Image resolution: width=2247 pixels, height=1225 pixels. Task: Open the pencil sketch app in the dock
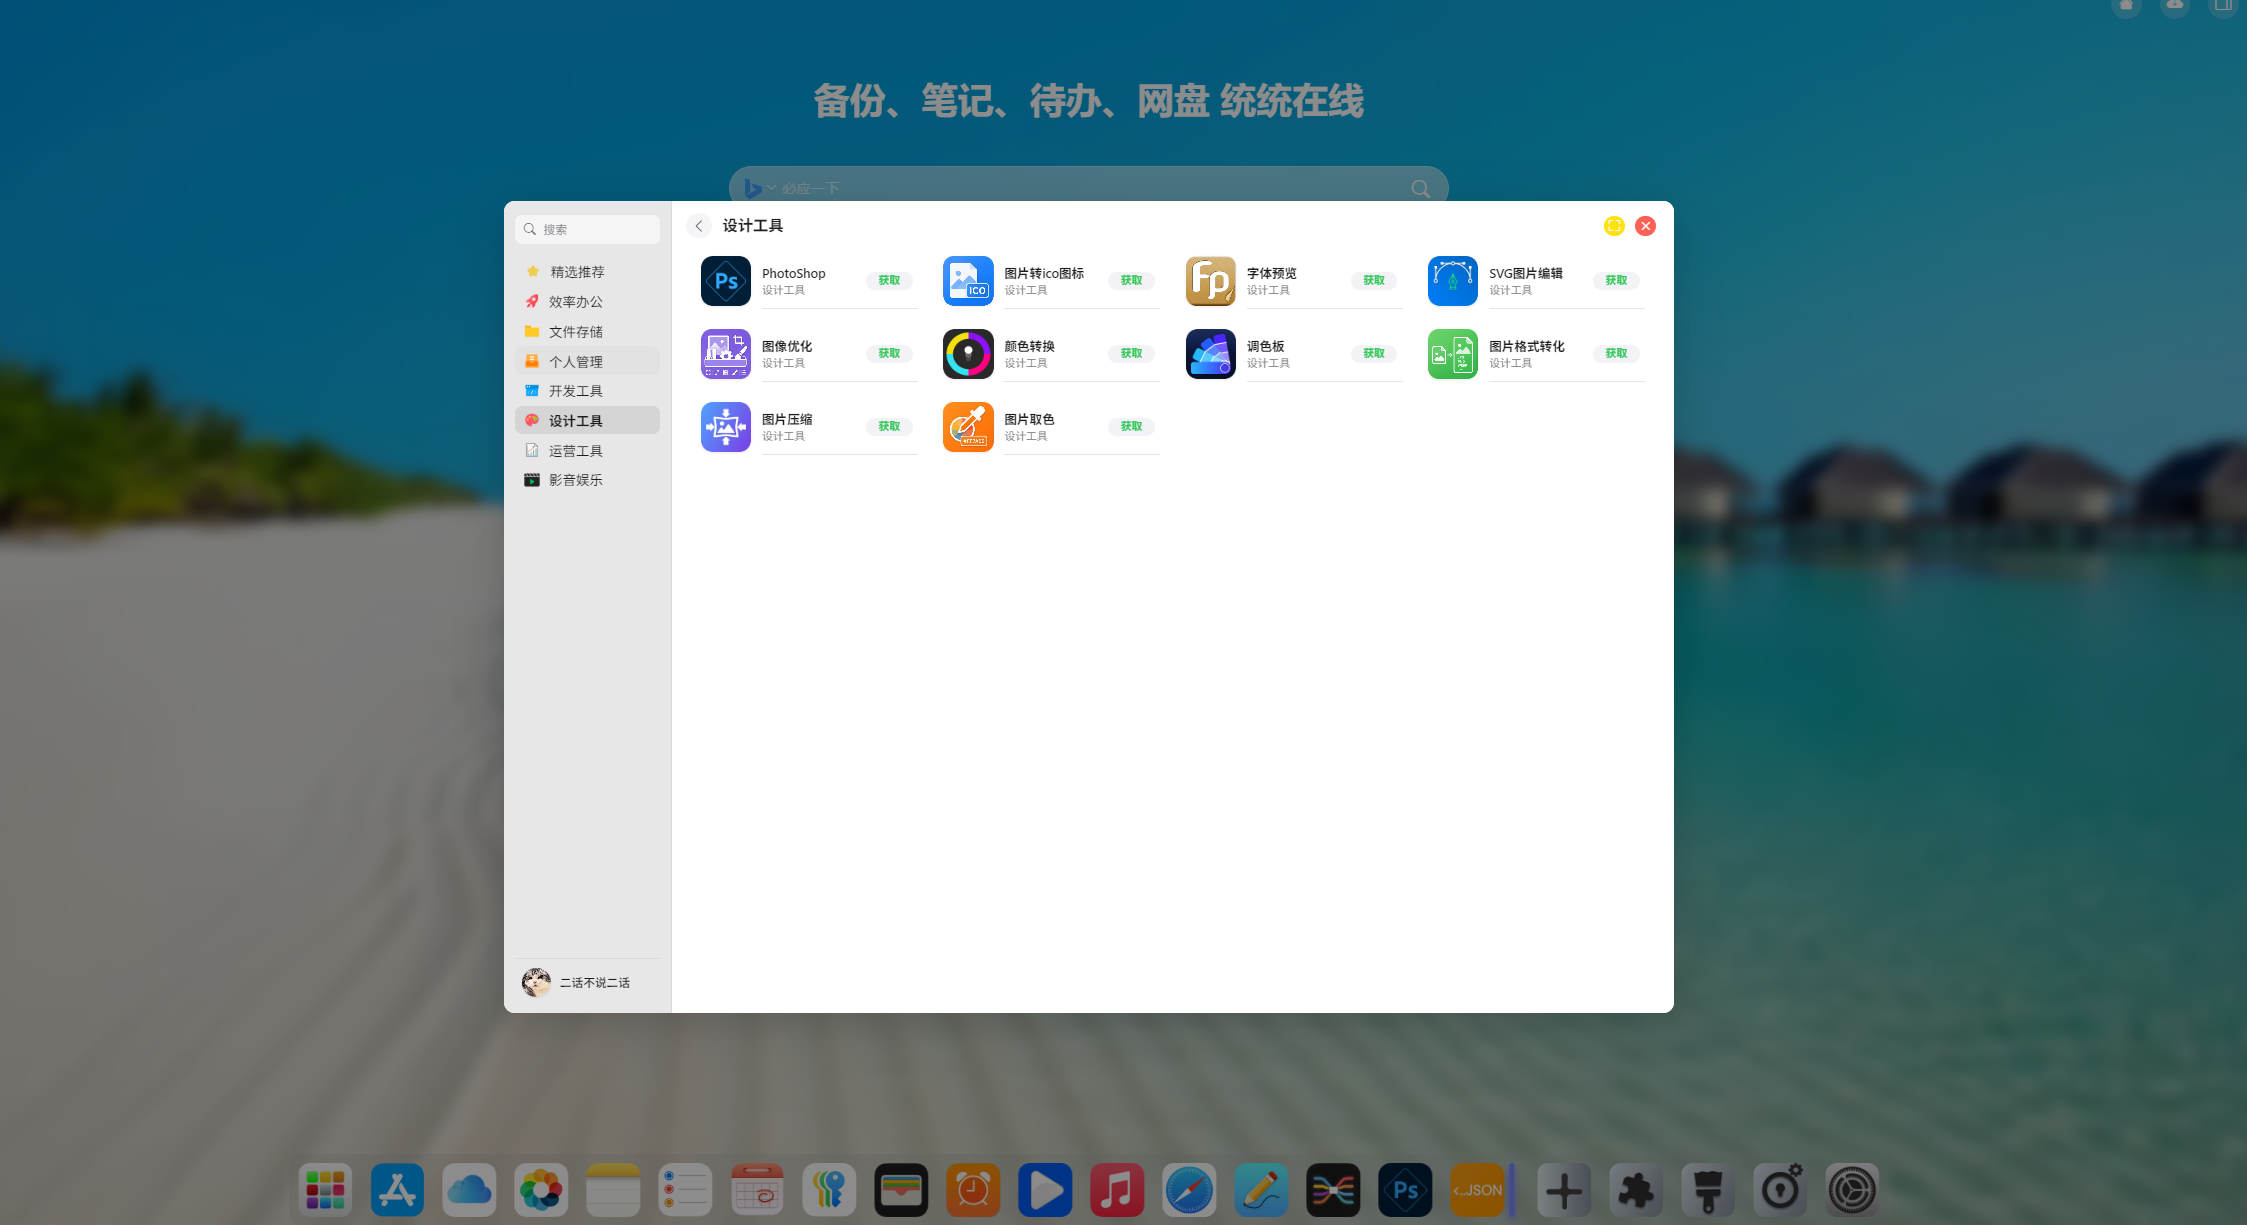[1261, 1190]
